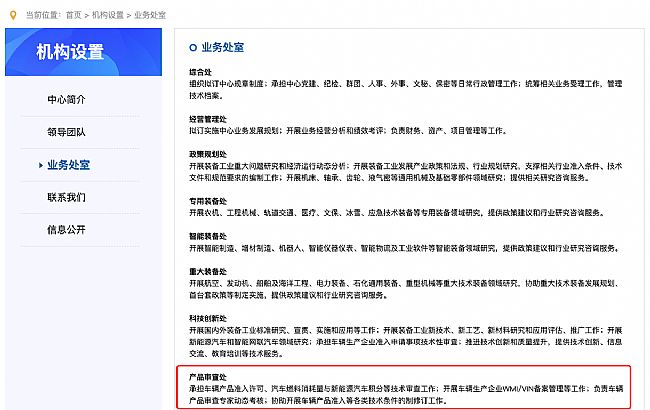
Task: Open 联系我们 in the sidebar
Action: (x=66, y=197)
